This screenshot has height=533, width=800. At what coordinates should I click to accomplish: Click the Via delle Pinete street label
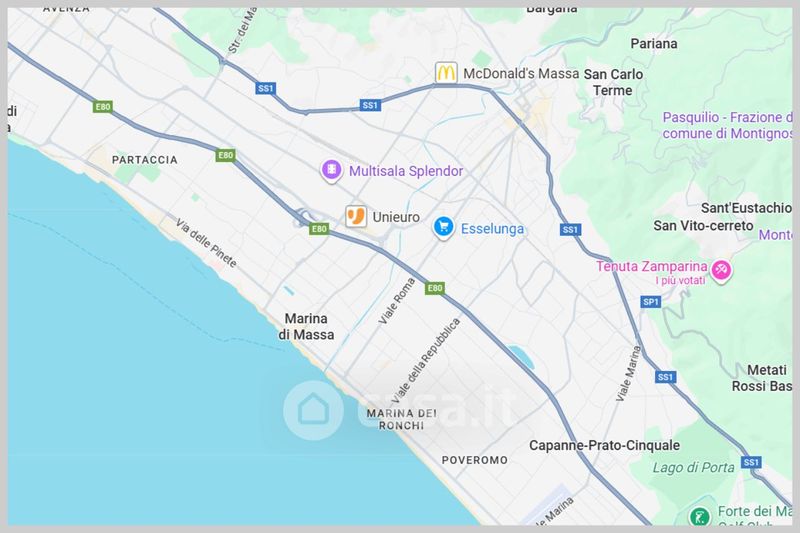click(206, 243)
